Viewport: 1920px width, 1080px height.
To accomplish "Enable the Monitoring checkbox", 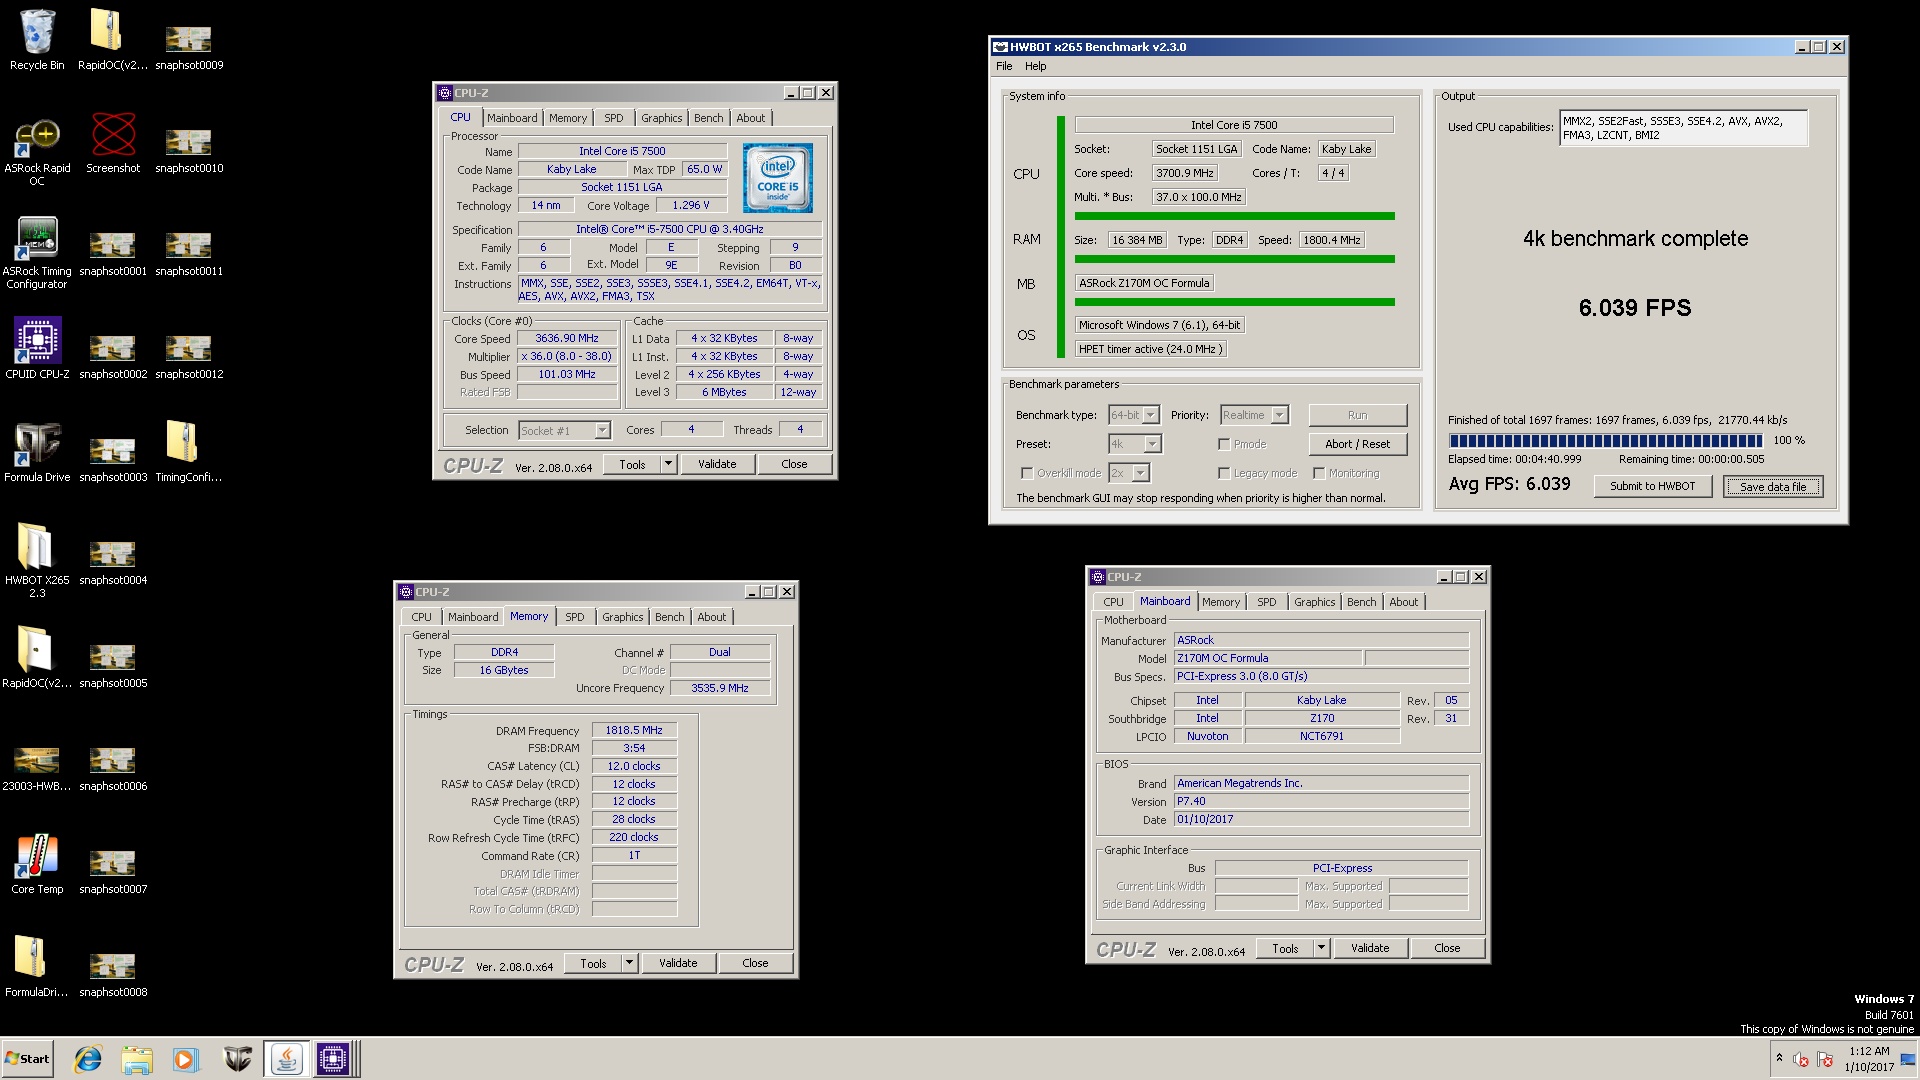I will pyautogui.click(x=1319, y=473).
